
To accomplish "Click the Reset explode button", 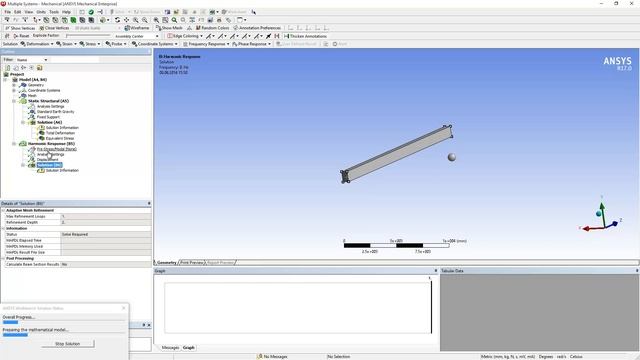I will [21, 36].
